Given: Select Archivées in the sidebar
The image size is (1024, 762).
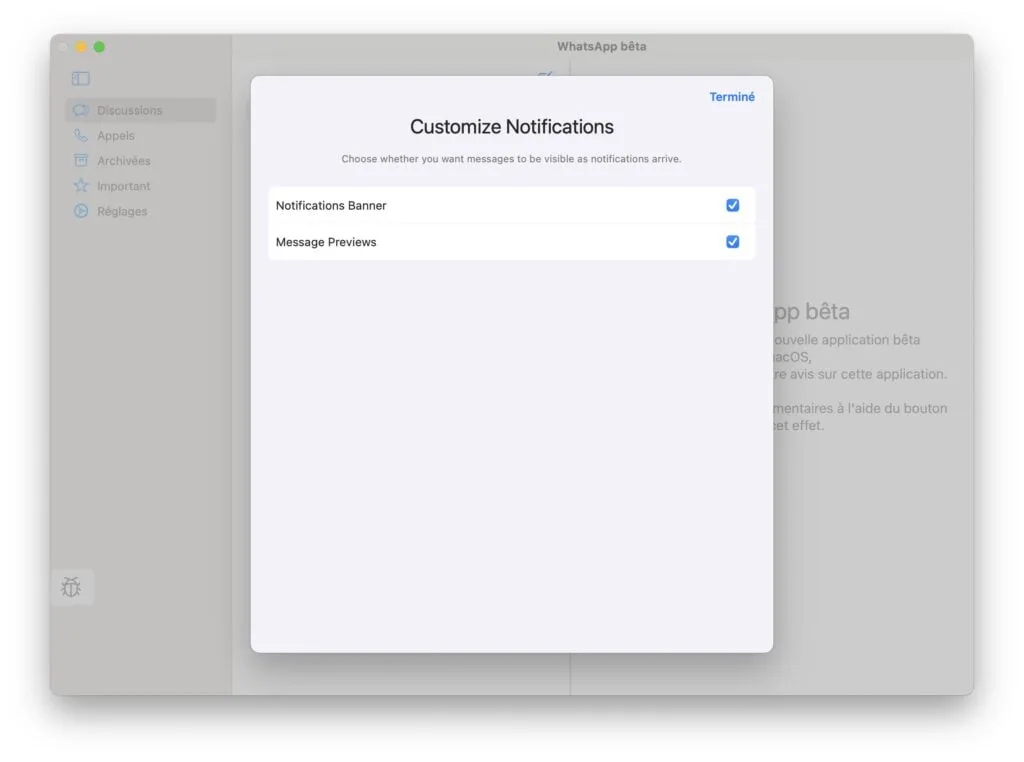Looking at the screenshot, I should (140, 161).
